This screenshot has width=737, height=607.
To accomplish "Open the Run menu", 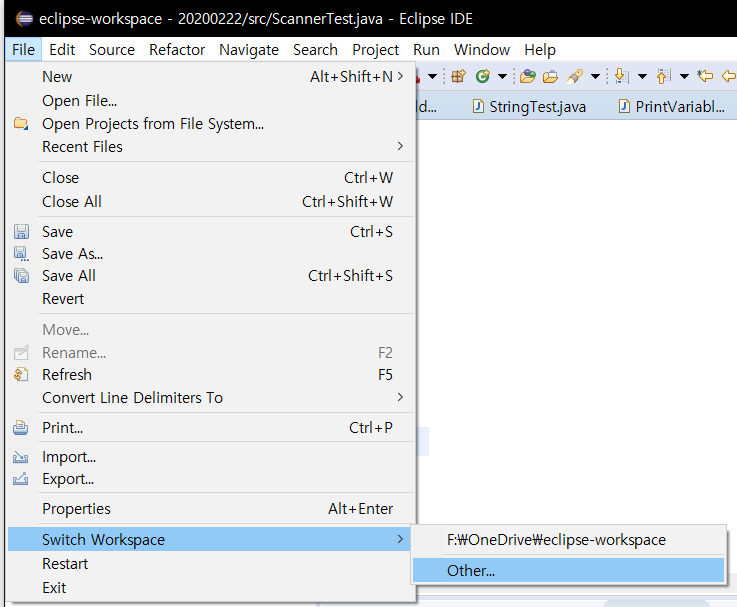I will pos(426,49).
